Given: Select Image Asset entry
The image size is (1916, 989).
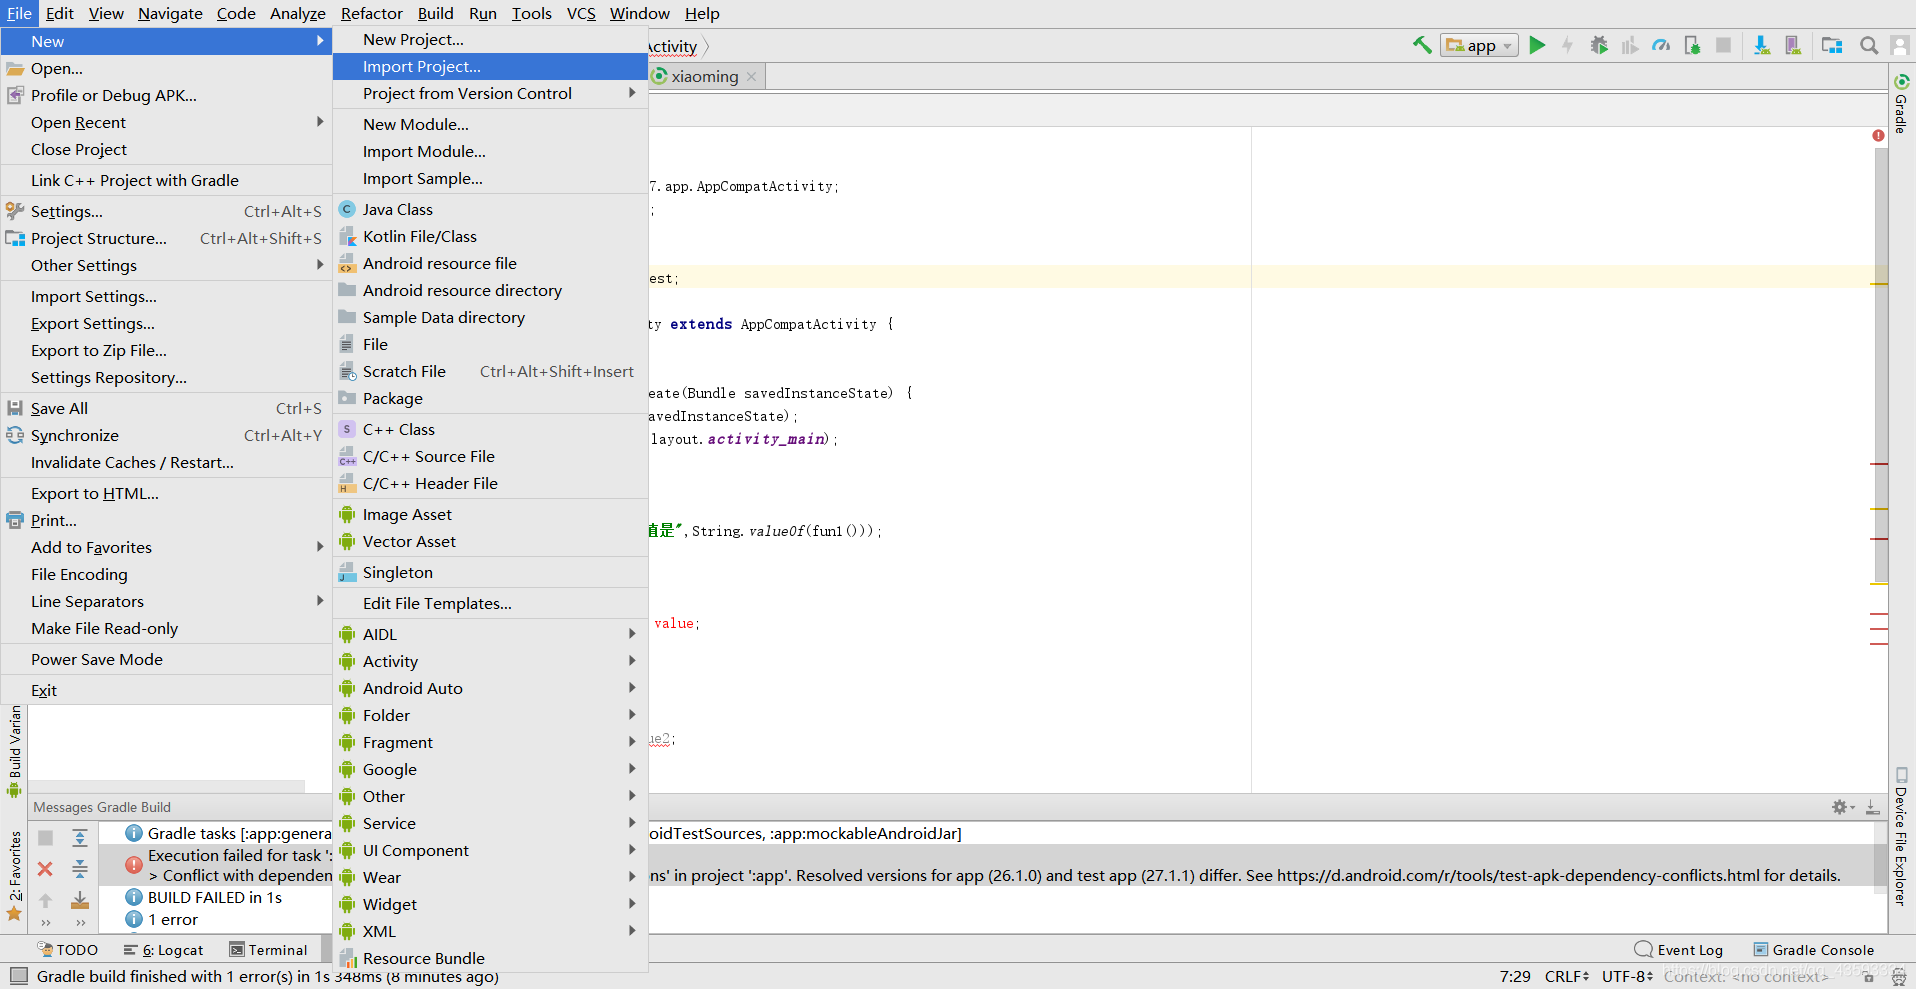Looking at the screenshot, I should click(490, 514).
